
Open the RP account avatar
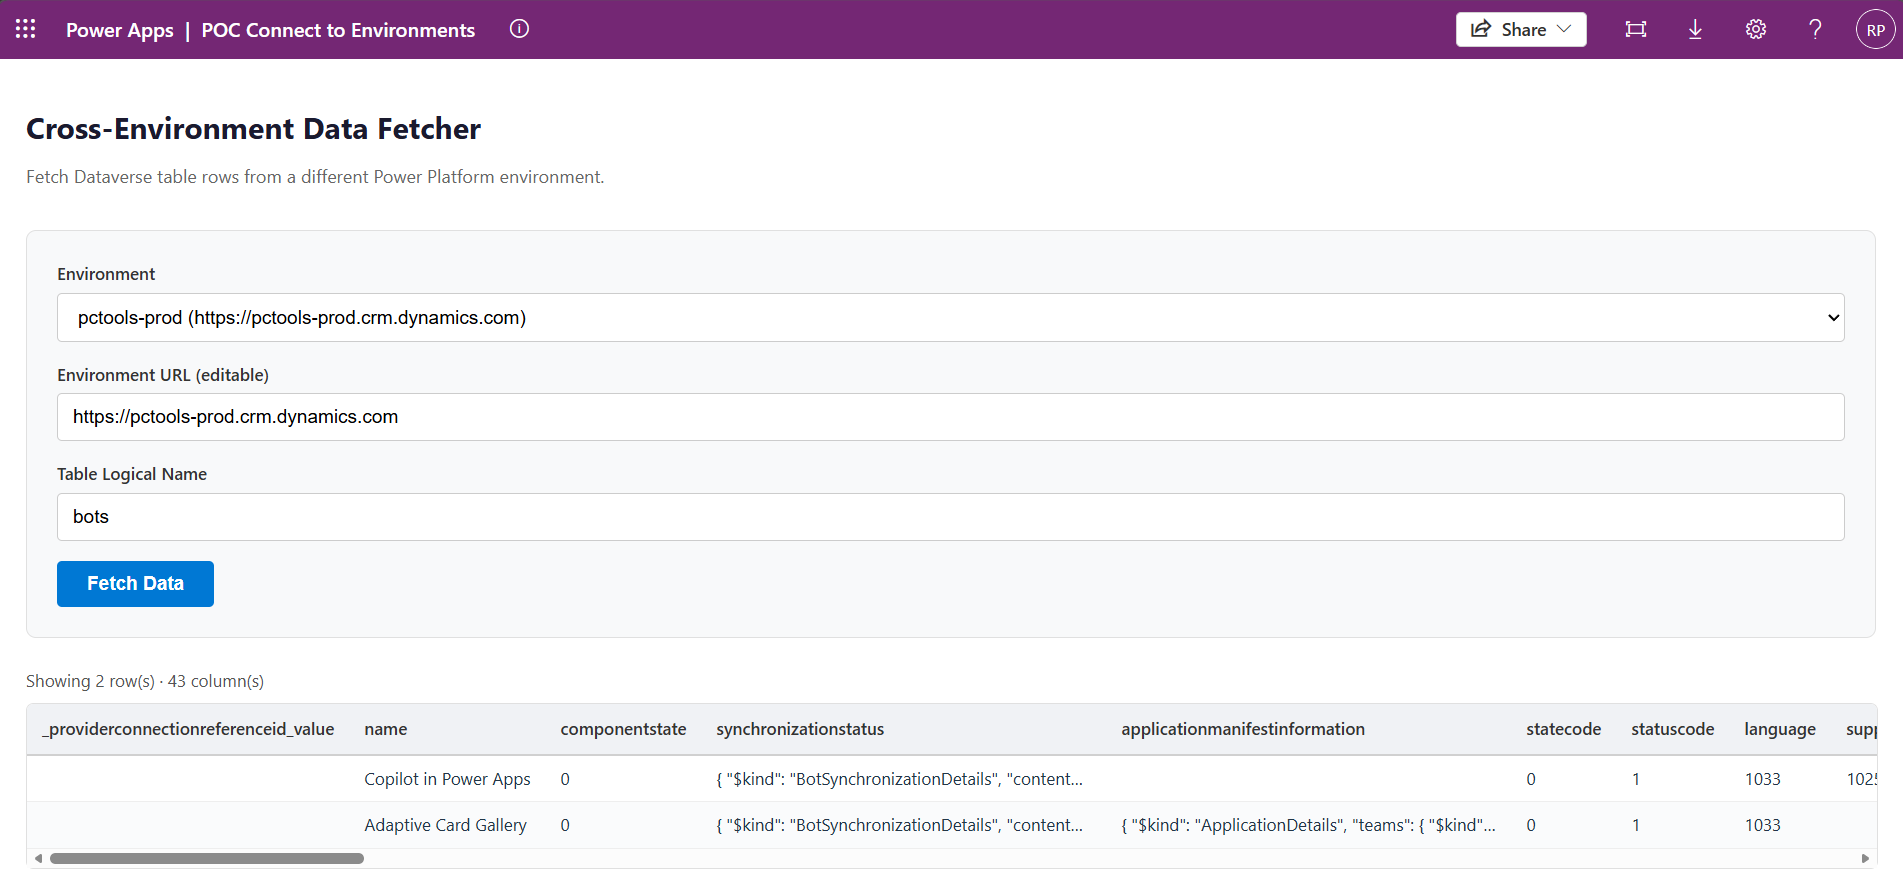1875,30
